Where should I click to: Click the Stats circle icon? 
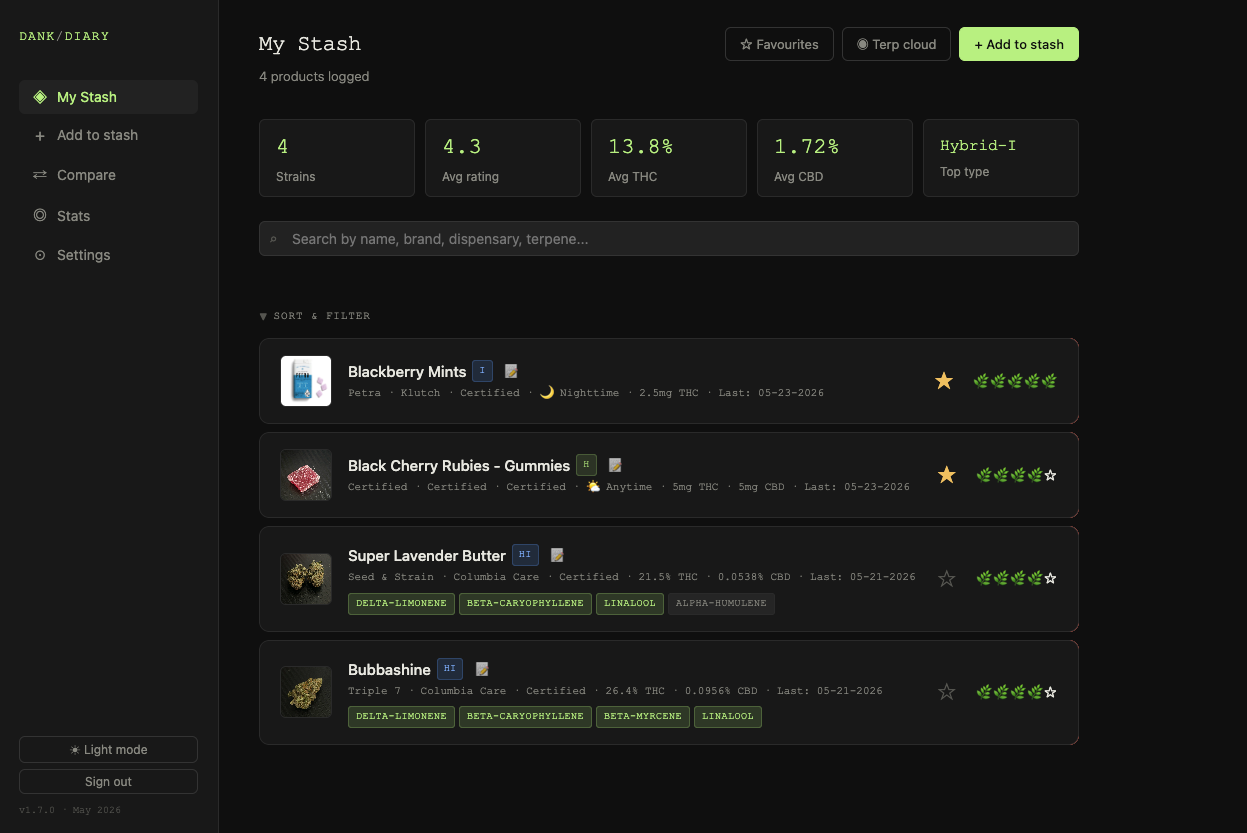point(40,215)
